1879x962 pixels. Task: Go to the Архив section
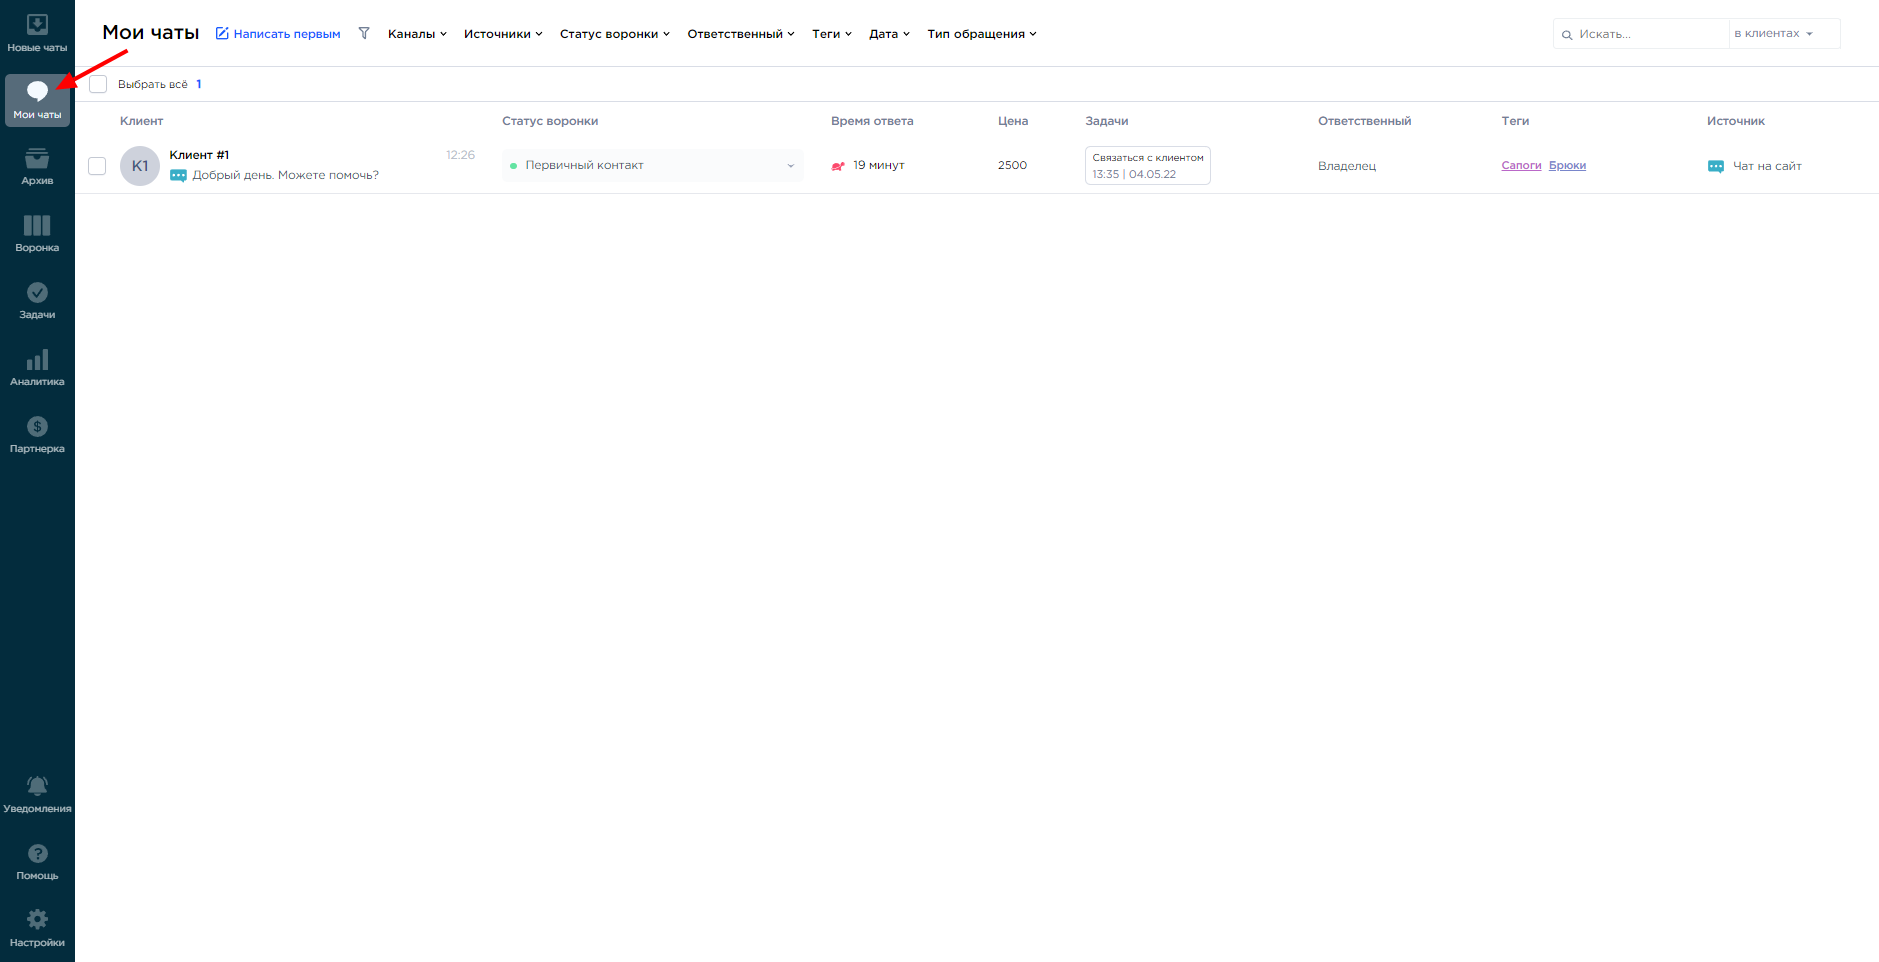(37, 167)
